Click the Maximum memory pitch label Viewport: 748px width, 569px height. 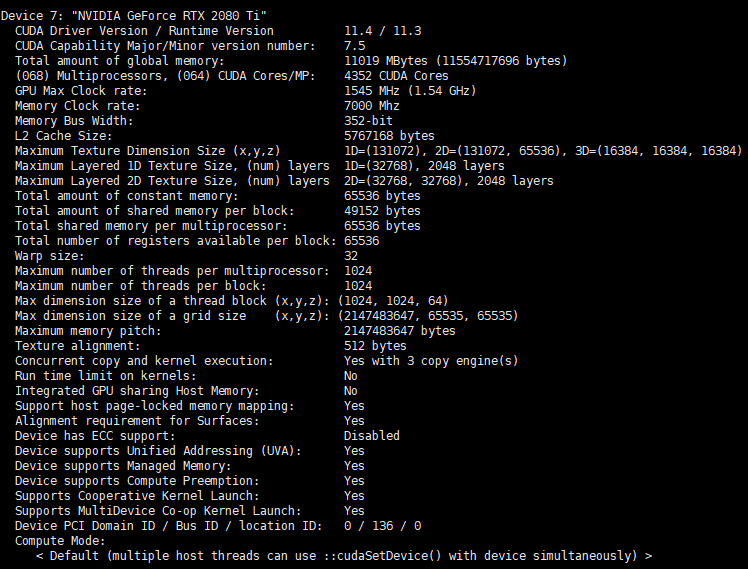[87, 330]
